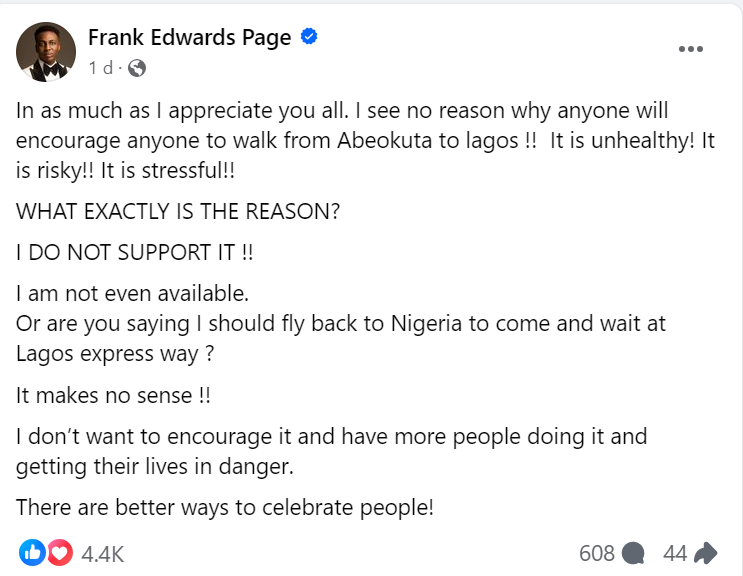The image size is (743, 576).
Task: Click the share arrow icon
Action: point(706,553)
